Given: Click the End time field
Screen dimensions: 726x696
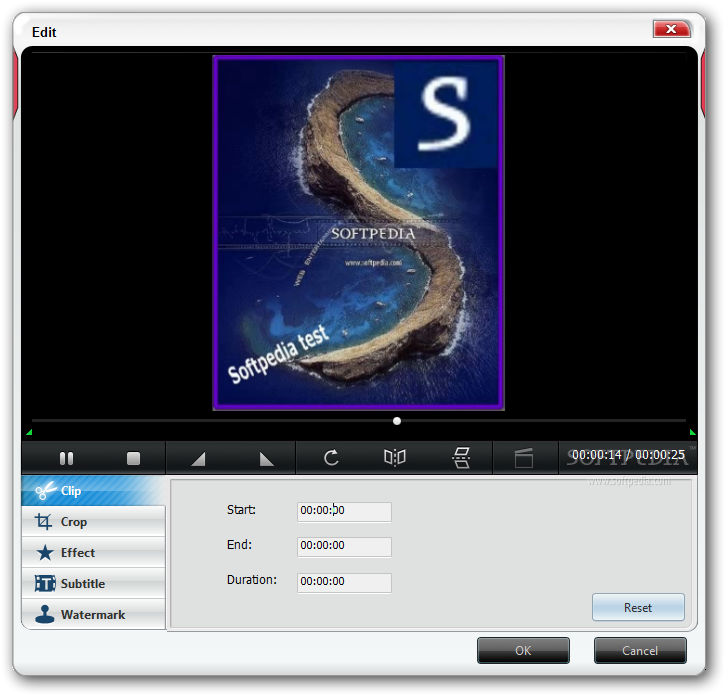Looking at the screenshot, I should [x=344, y=547].
